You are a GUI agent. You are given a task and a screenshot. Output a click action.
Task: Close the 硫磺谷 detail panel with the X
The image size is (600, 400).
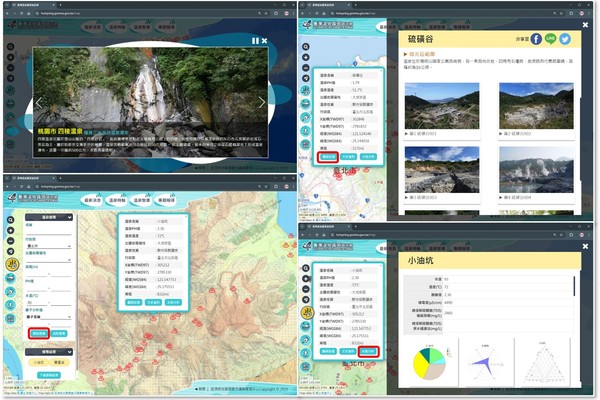point(585,25)
